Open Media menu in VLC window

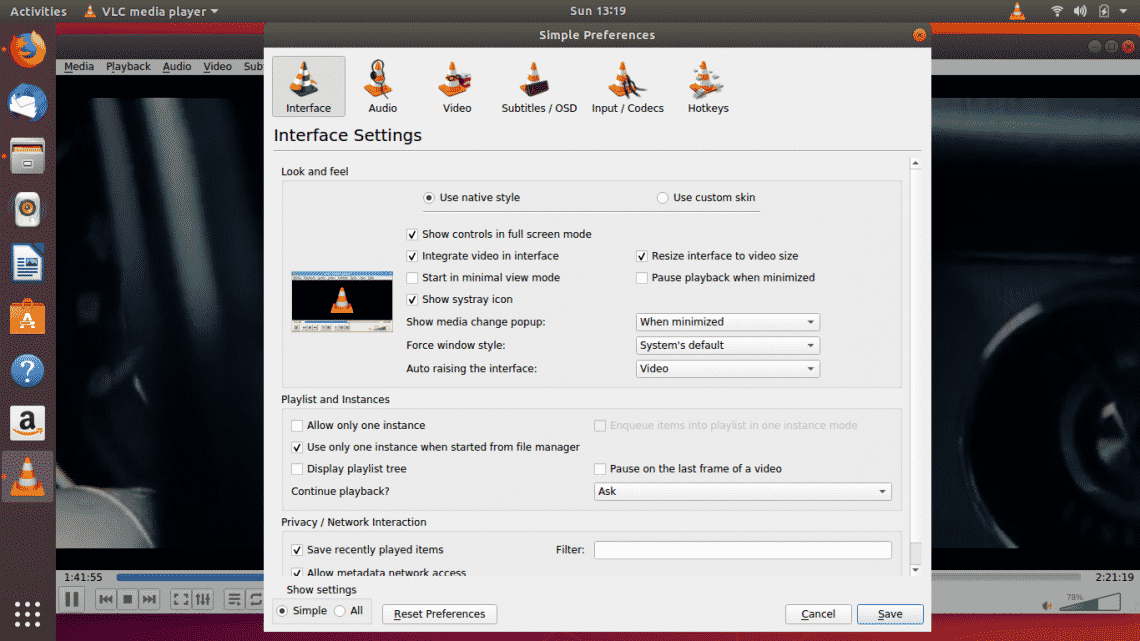pyautogui.click(x=79, y=66)
